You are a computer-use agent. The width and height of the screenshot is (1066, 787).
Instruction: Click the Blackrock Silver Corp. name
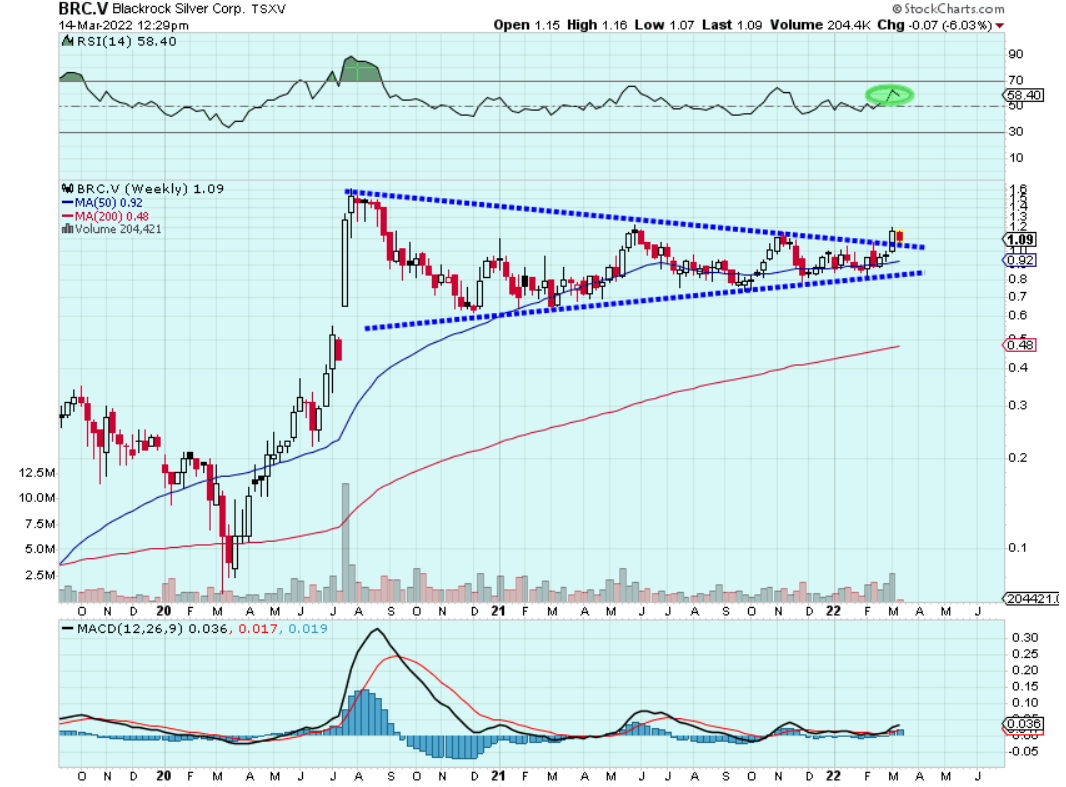coord(178,9)
